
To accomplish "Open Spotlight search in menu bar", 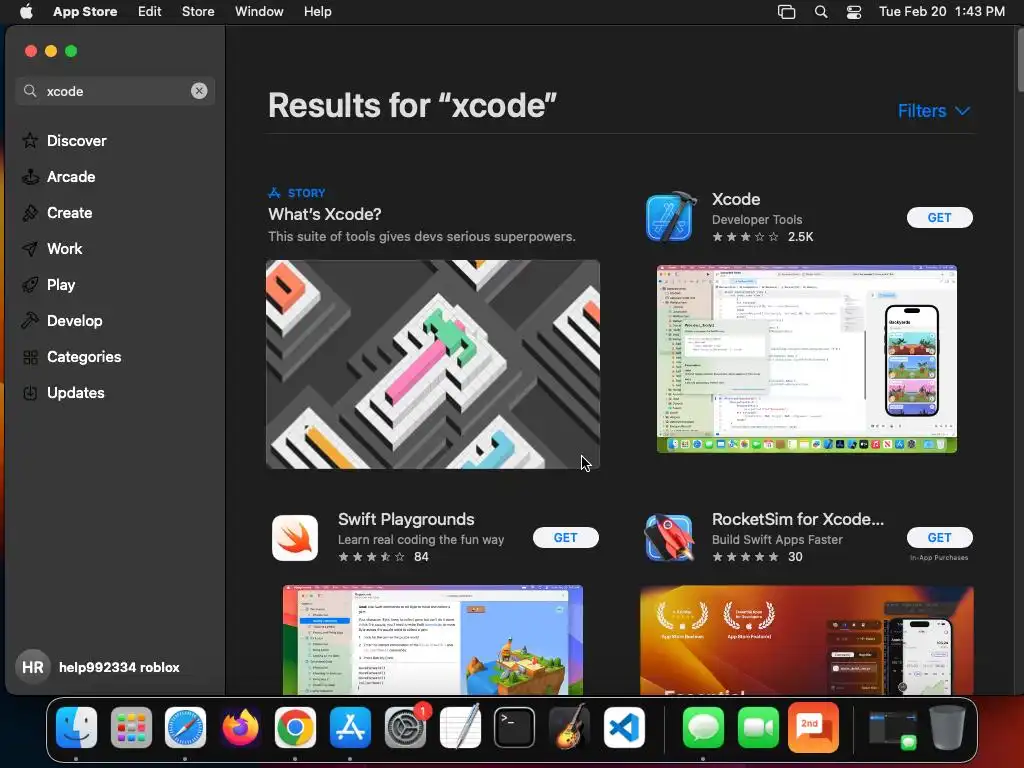I will tap(821, 12).
